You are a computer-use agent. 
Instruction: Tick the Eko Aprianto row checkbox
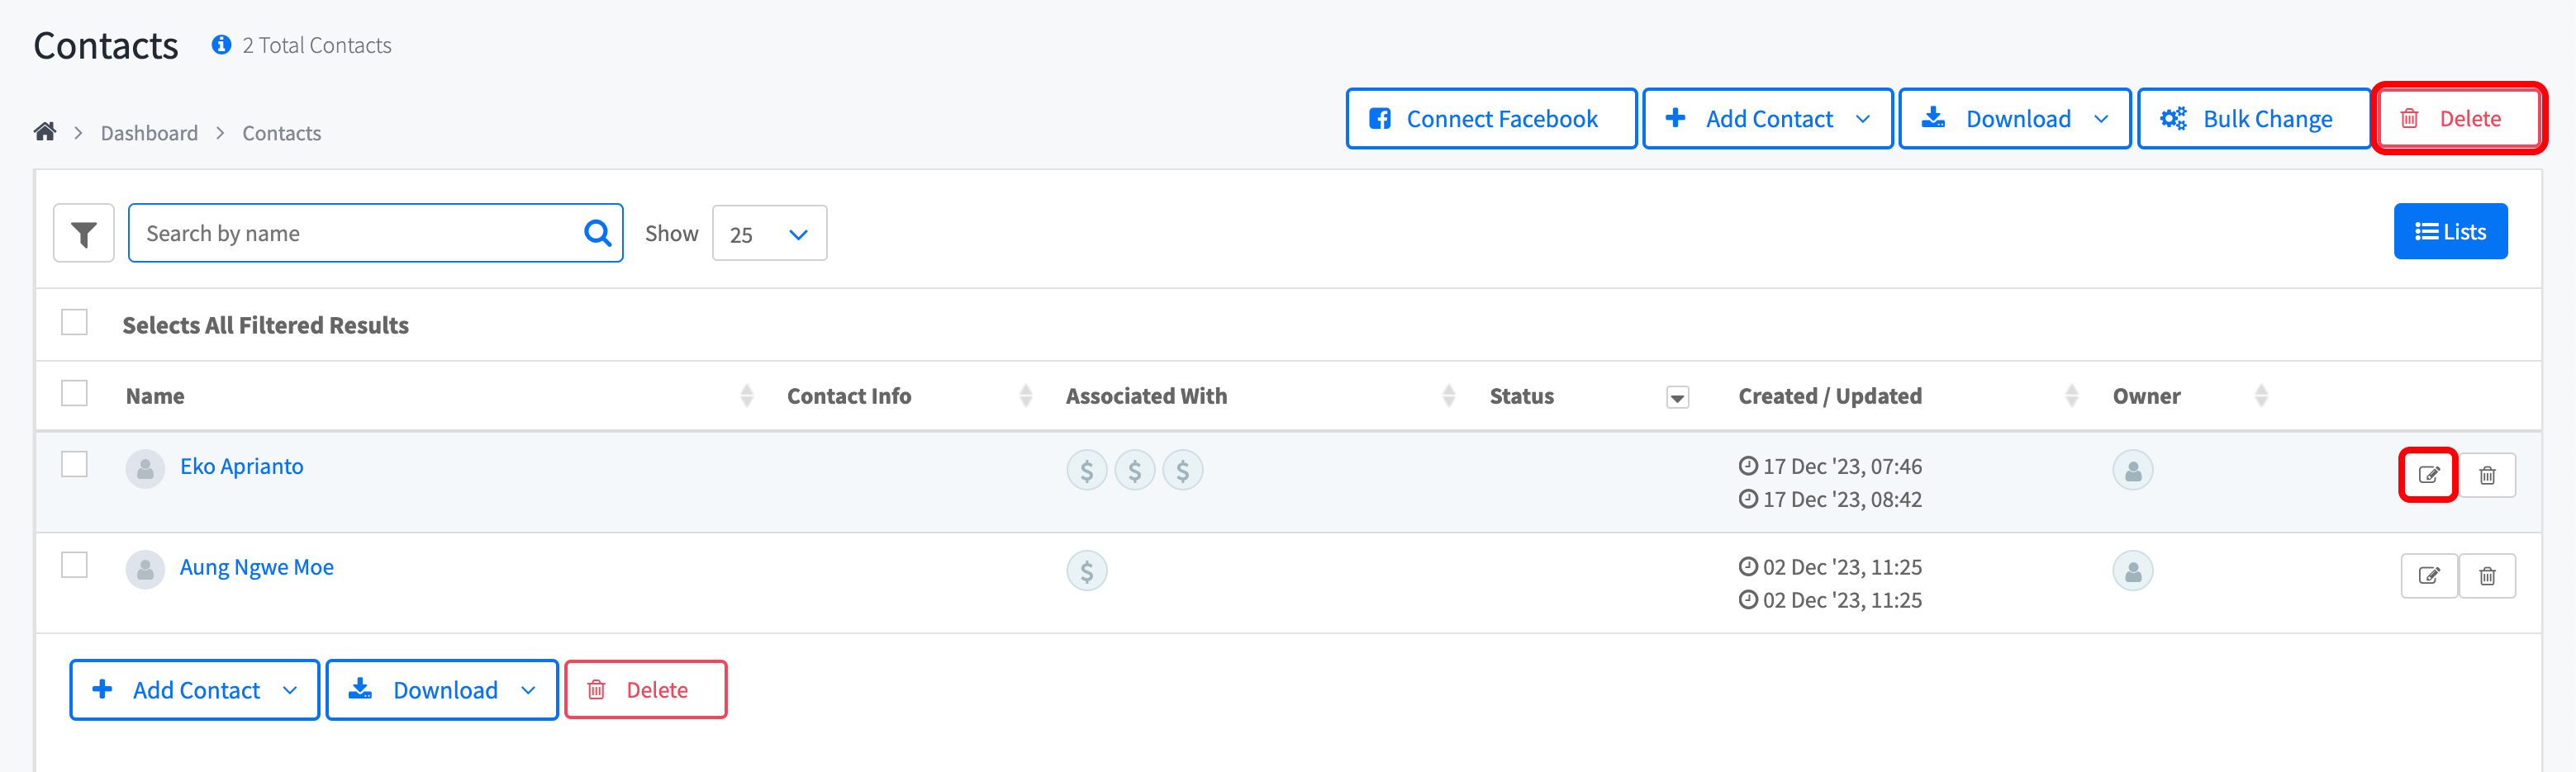[x=74, y=464]
